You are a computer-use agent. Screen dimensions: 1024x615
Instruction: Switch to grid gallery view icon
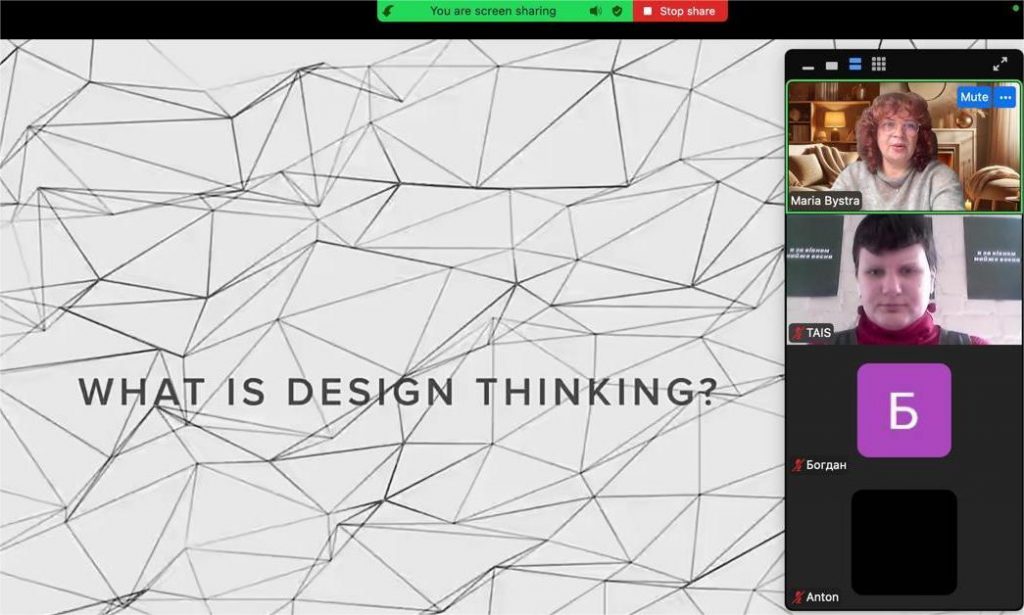[x=879, y=65]
